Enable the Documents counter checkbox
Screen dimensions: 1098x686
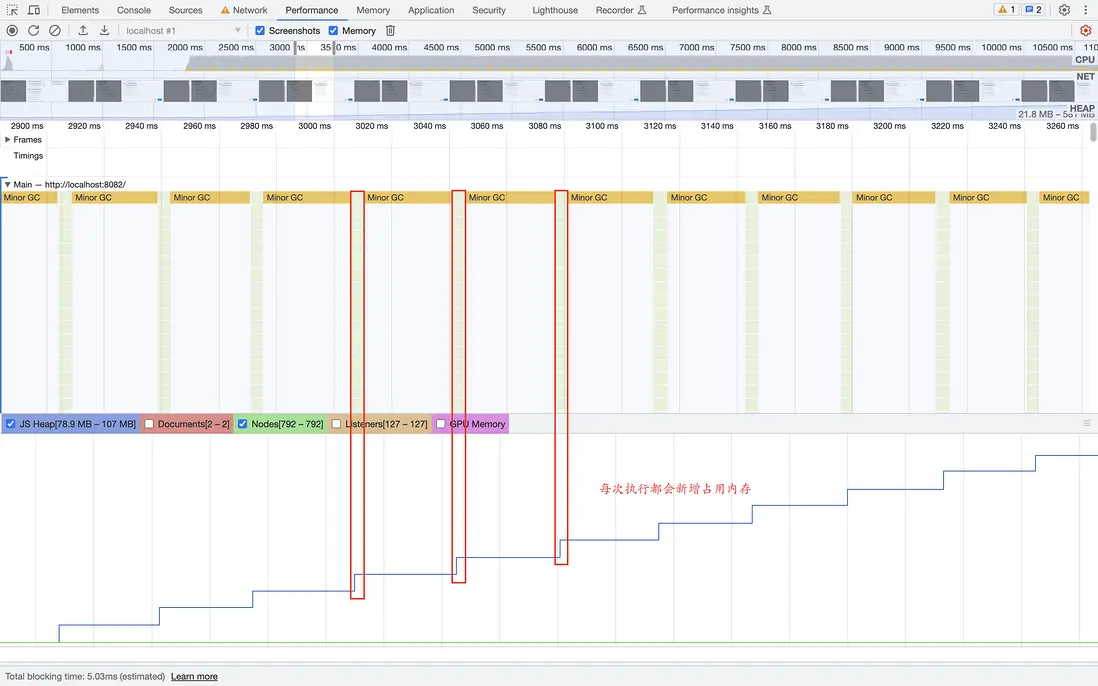pyautogui.click(x=148, y=424)
